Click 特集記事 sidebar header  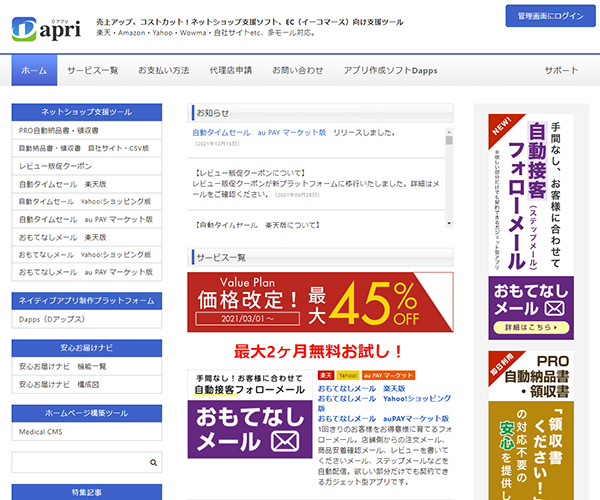click(x=87, y=492)
